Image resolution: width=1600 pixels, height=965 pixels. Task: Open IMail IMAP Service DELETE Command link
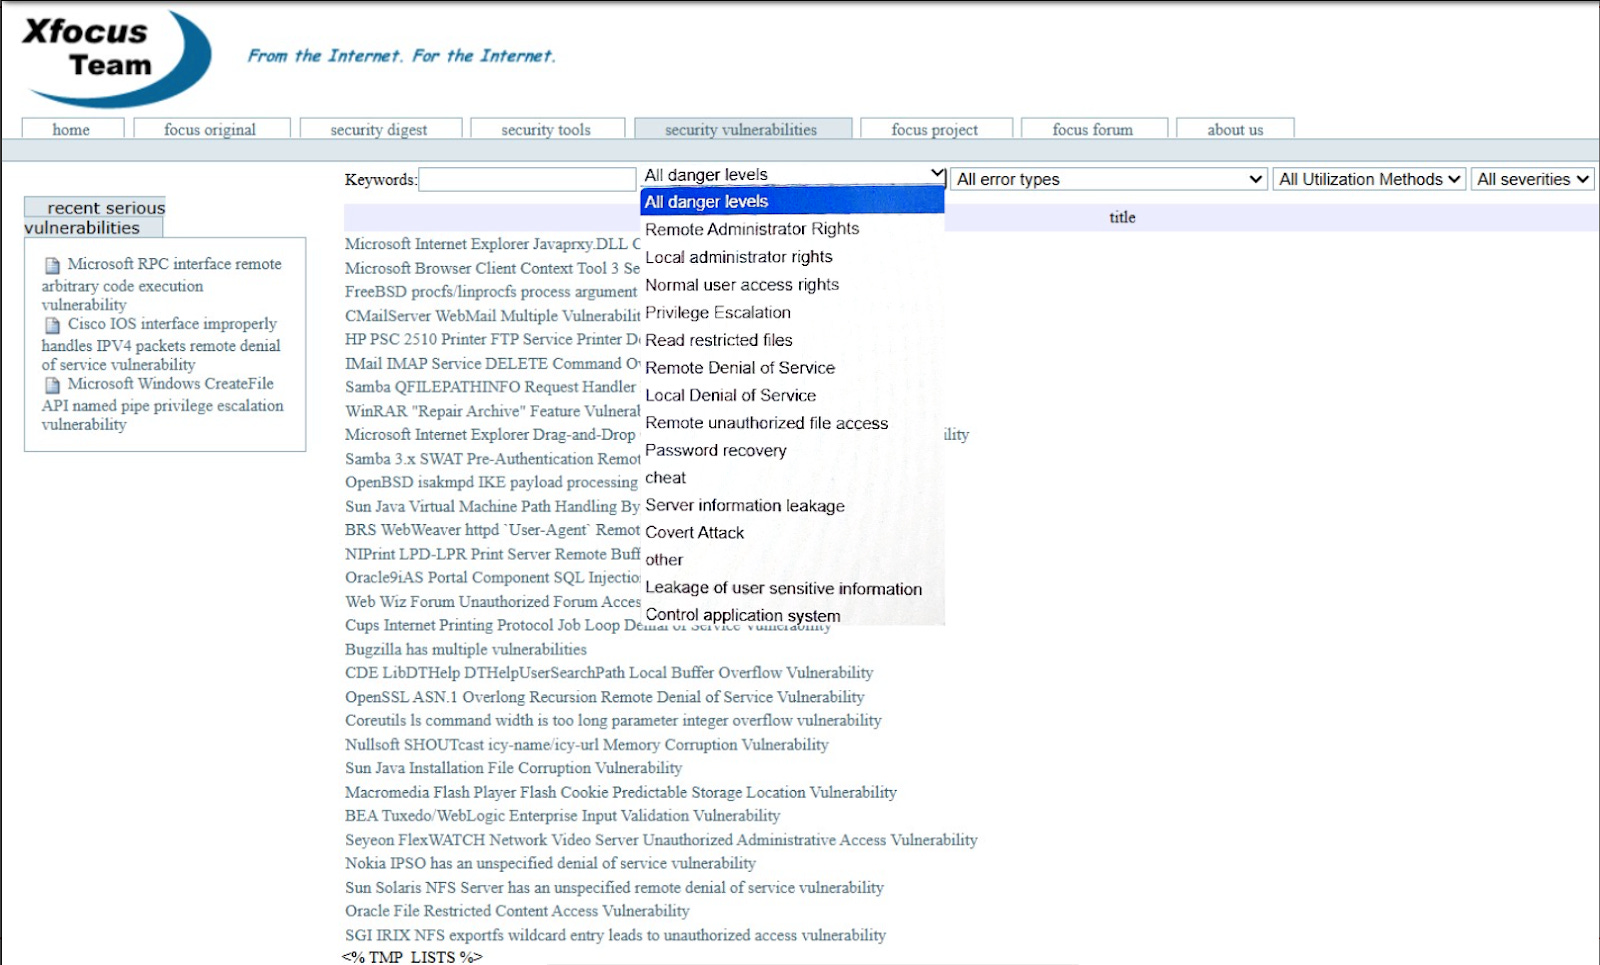pos(493,363)
